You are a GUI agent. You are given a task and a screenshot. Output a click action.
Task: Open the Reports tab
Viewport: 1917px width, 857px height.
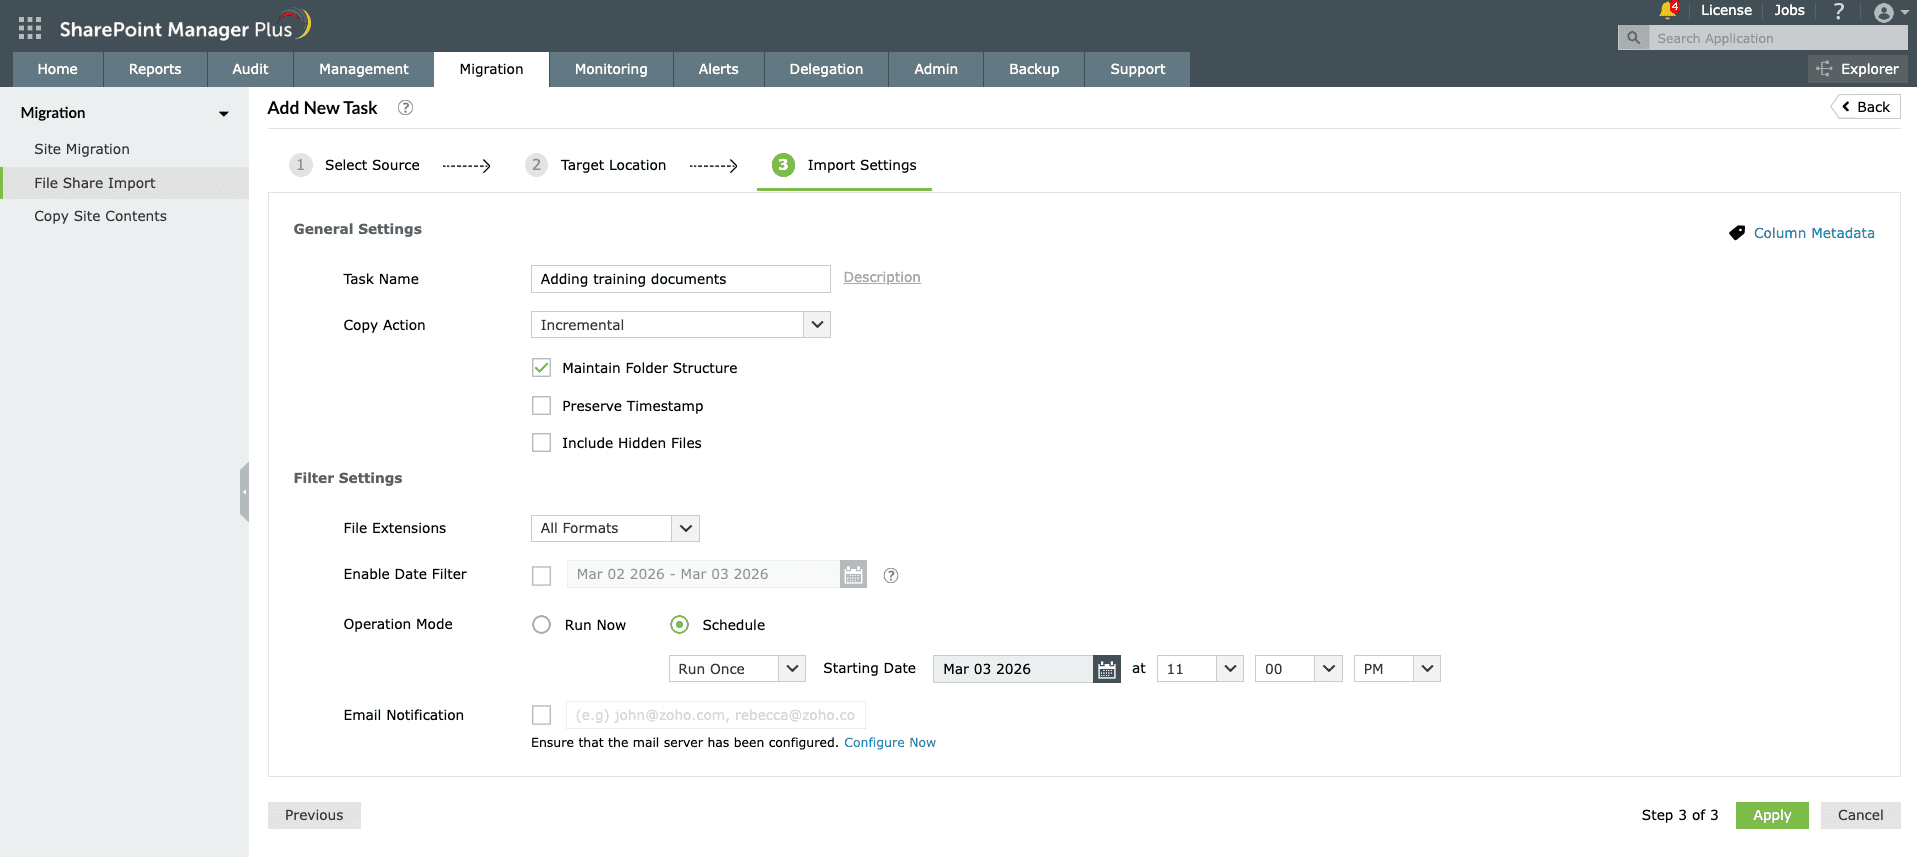(155, 69)
